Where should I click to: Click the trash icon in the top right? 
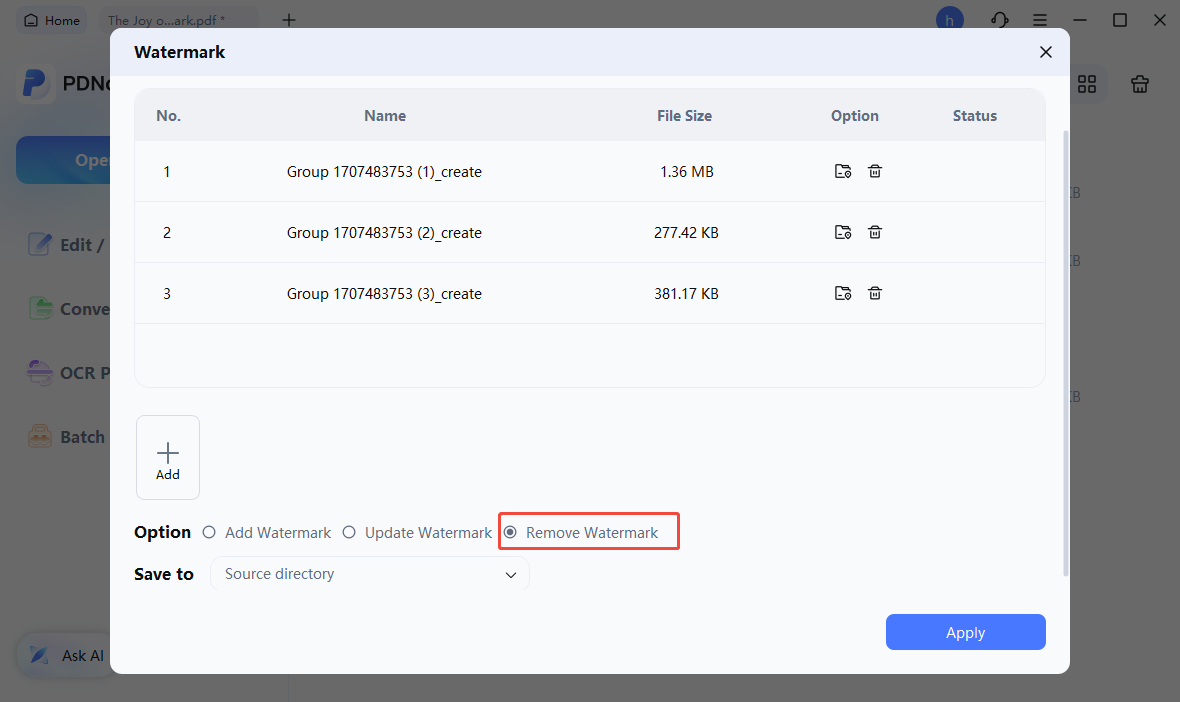(x=1139, y=84)
